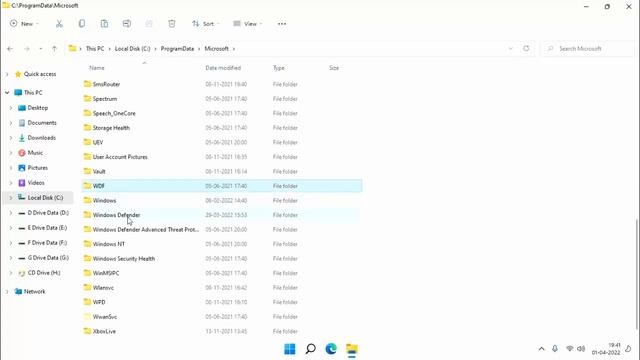Open taskbar clock and date

[x=606, y=349]
